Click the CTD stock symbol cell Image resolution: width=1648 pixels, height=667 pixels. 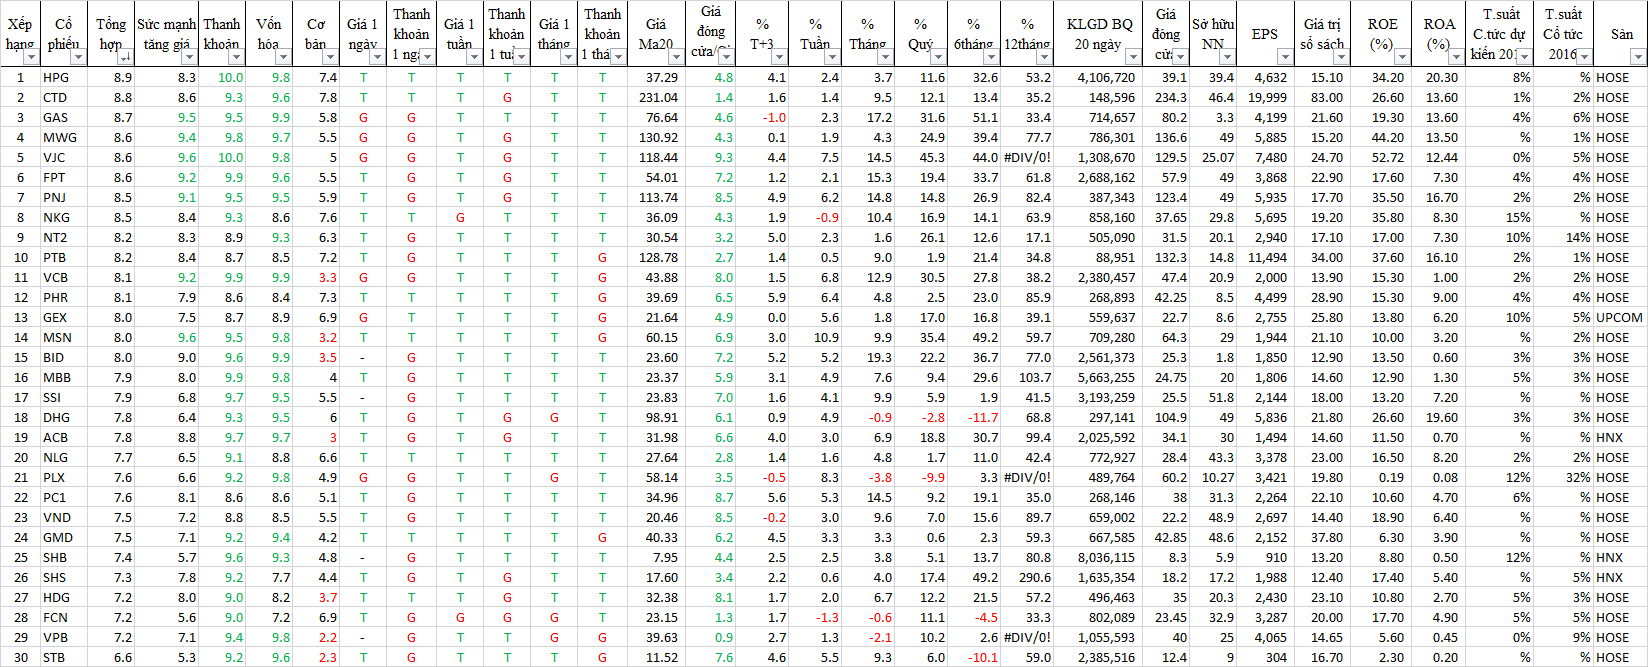click(x=64, y=97)
